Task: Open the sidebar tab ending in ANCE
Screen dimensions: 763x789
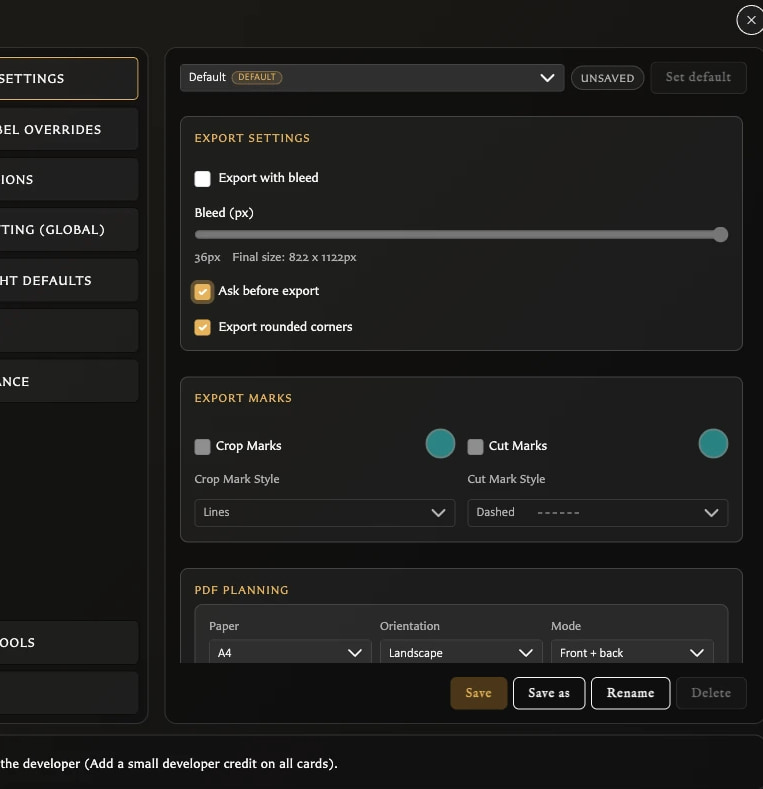Action: 68,381
